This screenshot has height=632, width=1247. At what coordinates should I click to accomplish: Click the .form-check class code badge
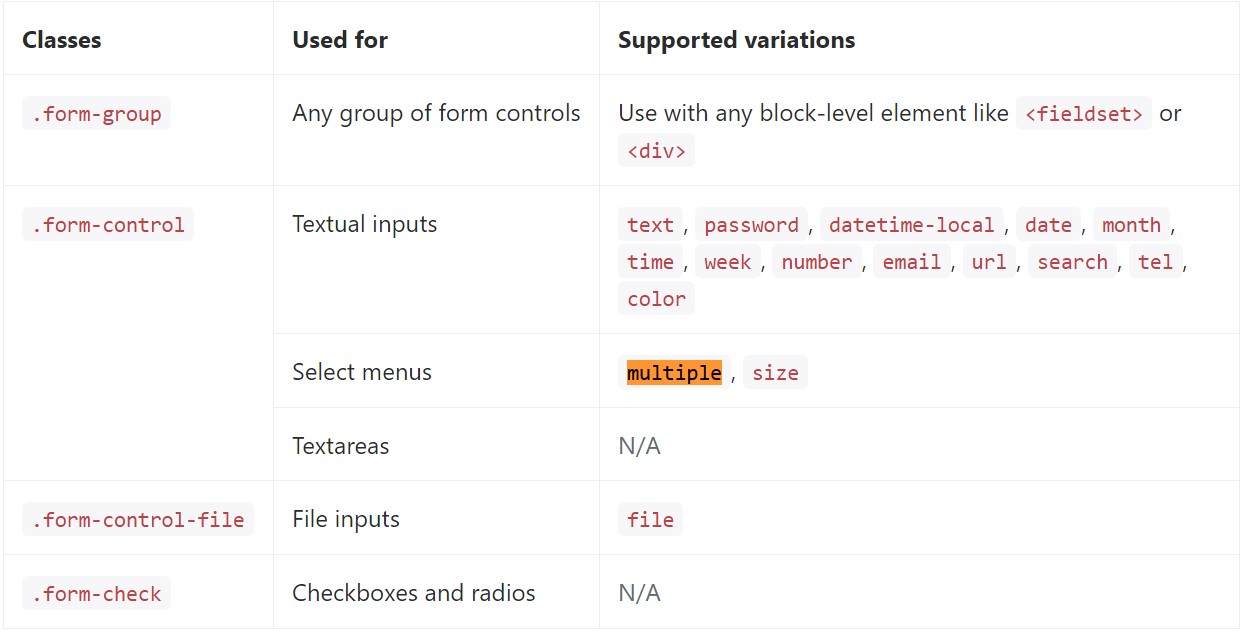[x=96, y=594]
